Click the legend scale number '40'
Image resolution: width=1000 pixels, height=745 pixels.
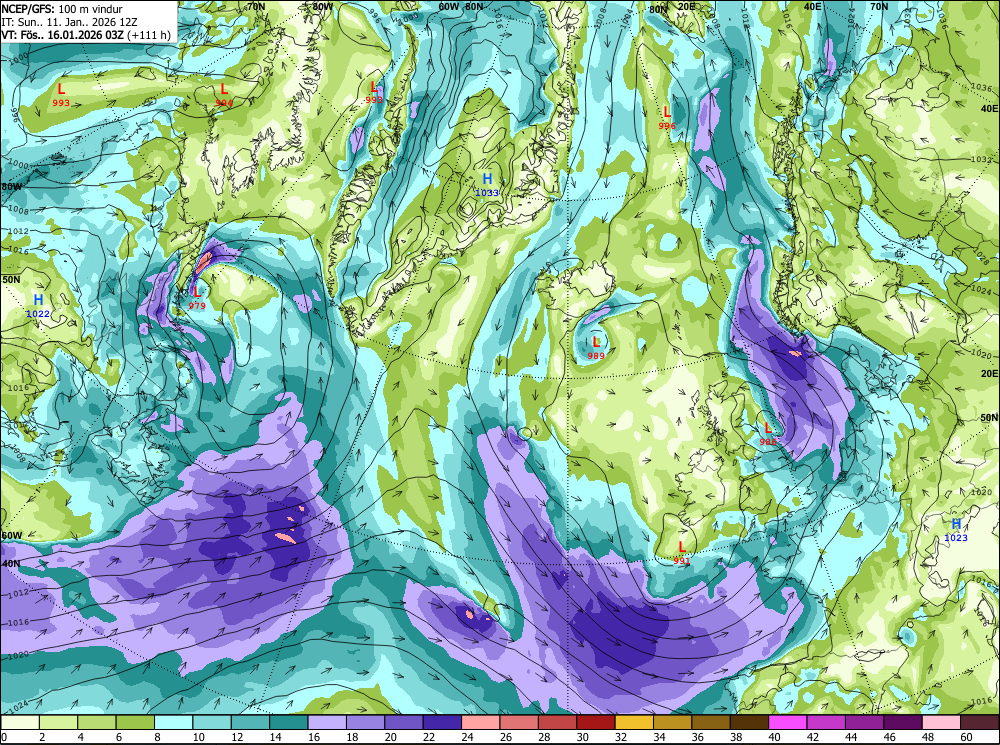pyautogui.click(x=774, y=737)
